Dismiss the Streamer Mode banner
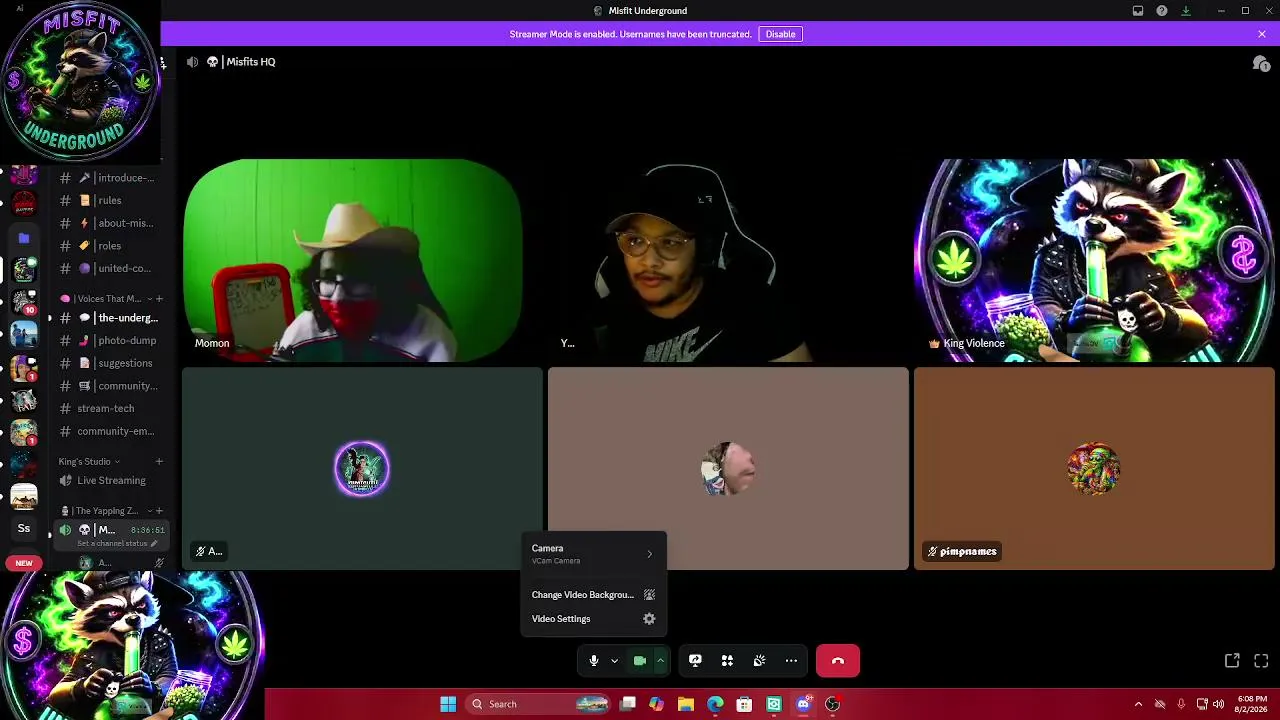Image resolution: width=1280 pixels, height=720 pixels. point(1262,34)
